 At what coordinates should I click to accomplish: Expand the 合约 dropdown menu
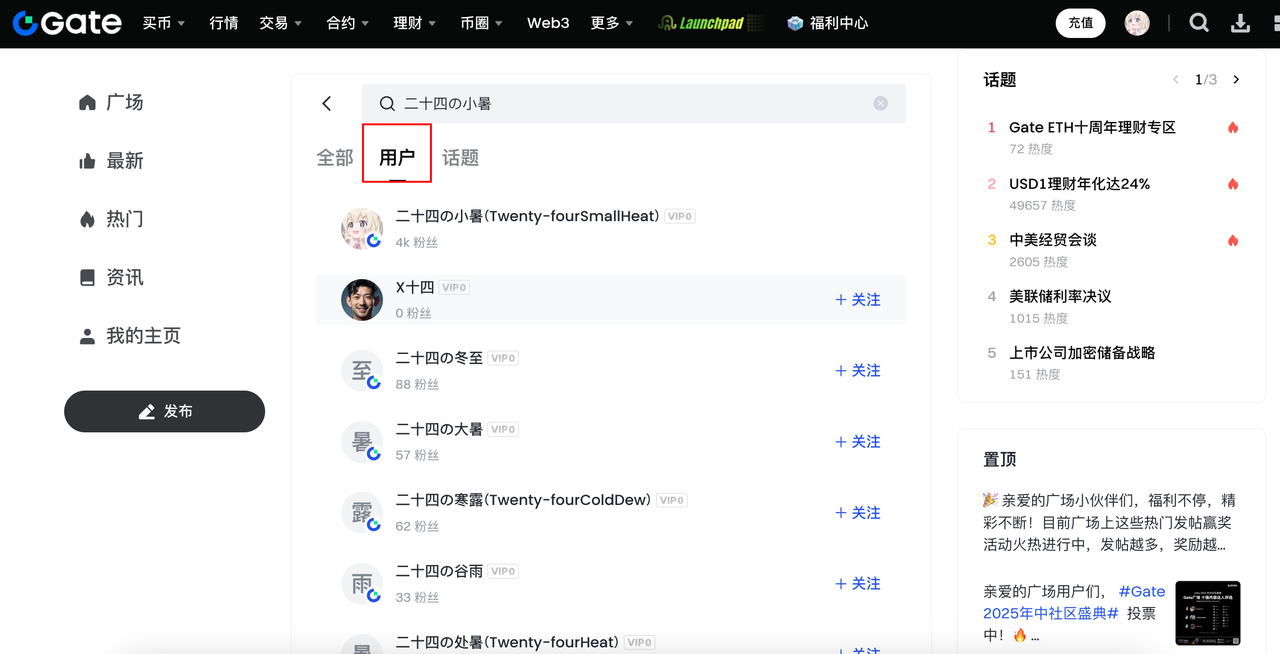(347, 22)
